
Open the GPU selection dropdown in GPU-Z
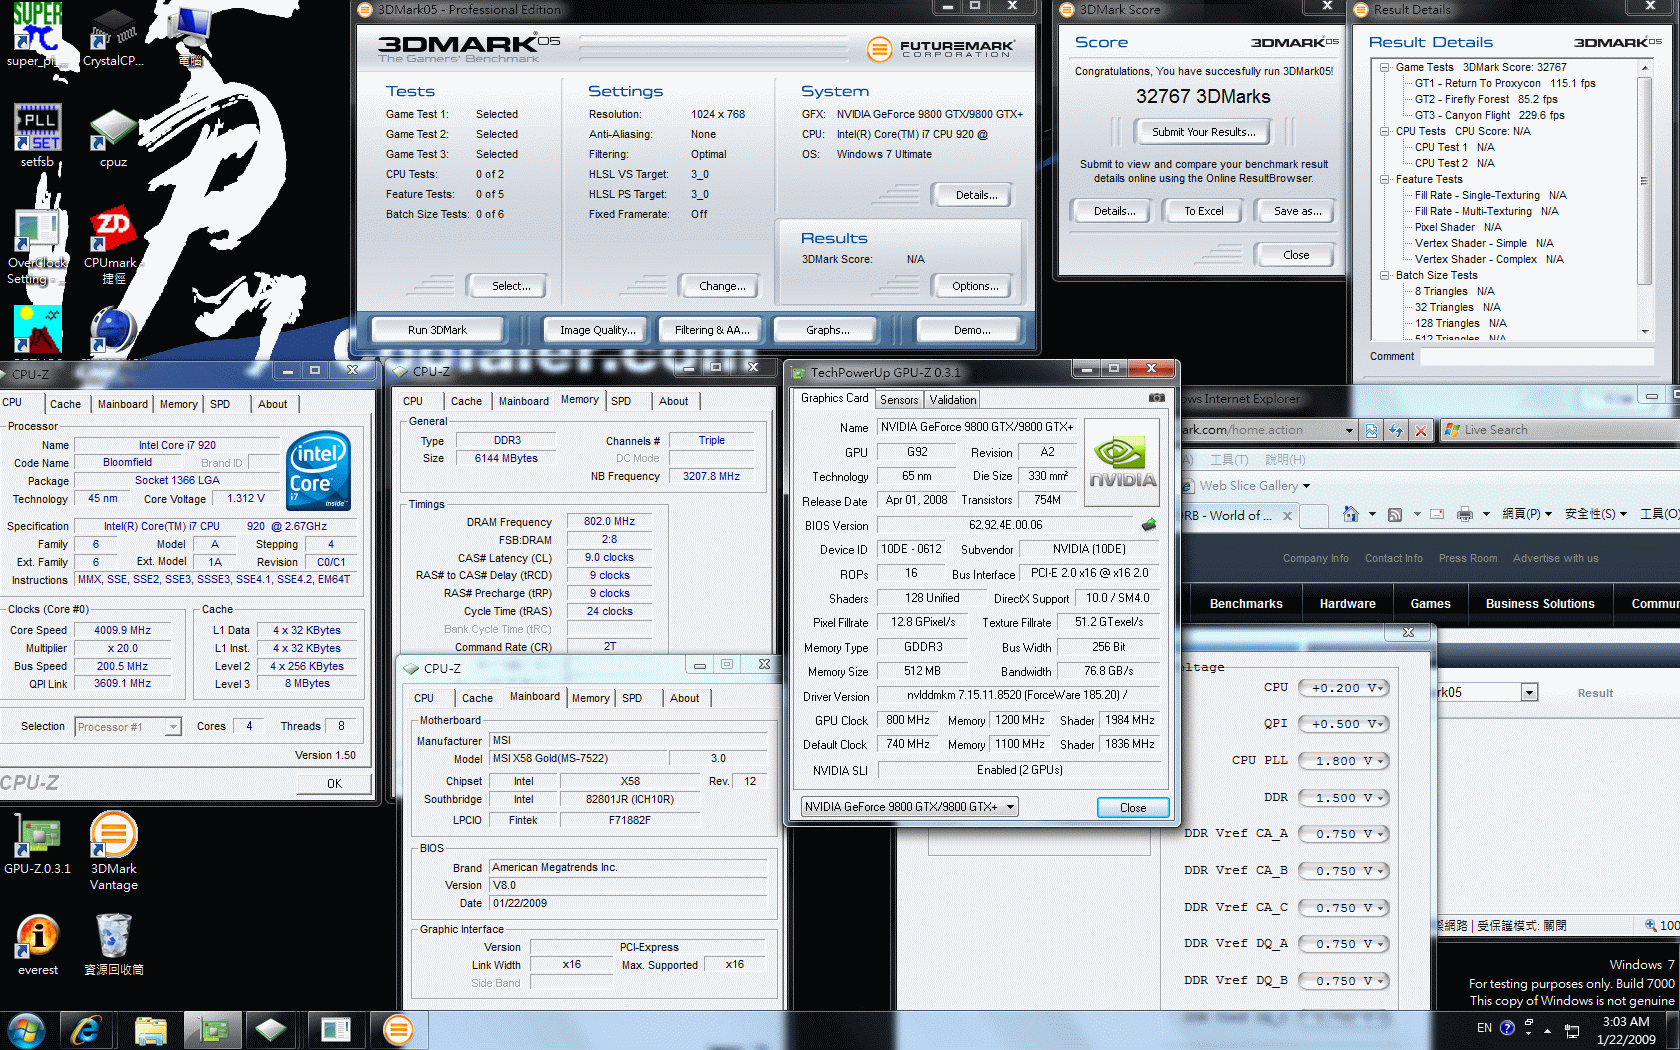pyautogui.click(x=909, y=807)
